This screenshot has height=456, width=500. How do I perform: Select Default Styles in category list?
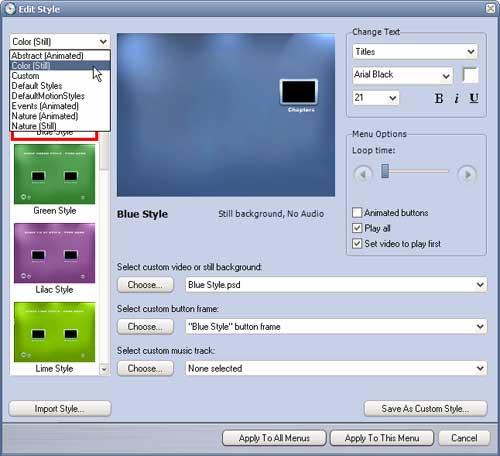[37, 86]
